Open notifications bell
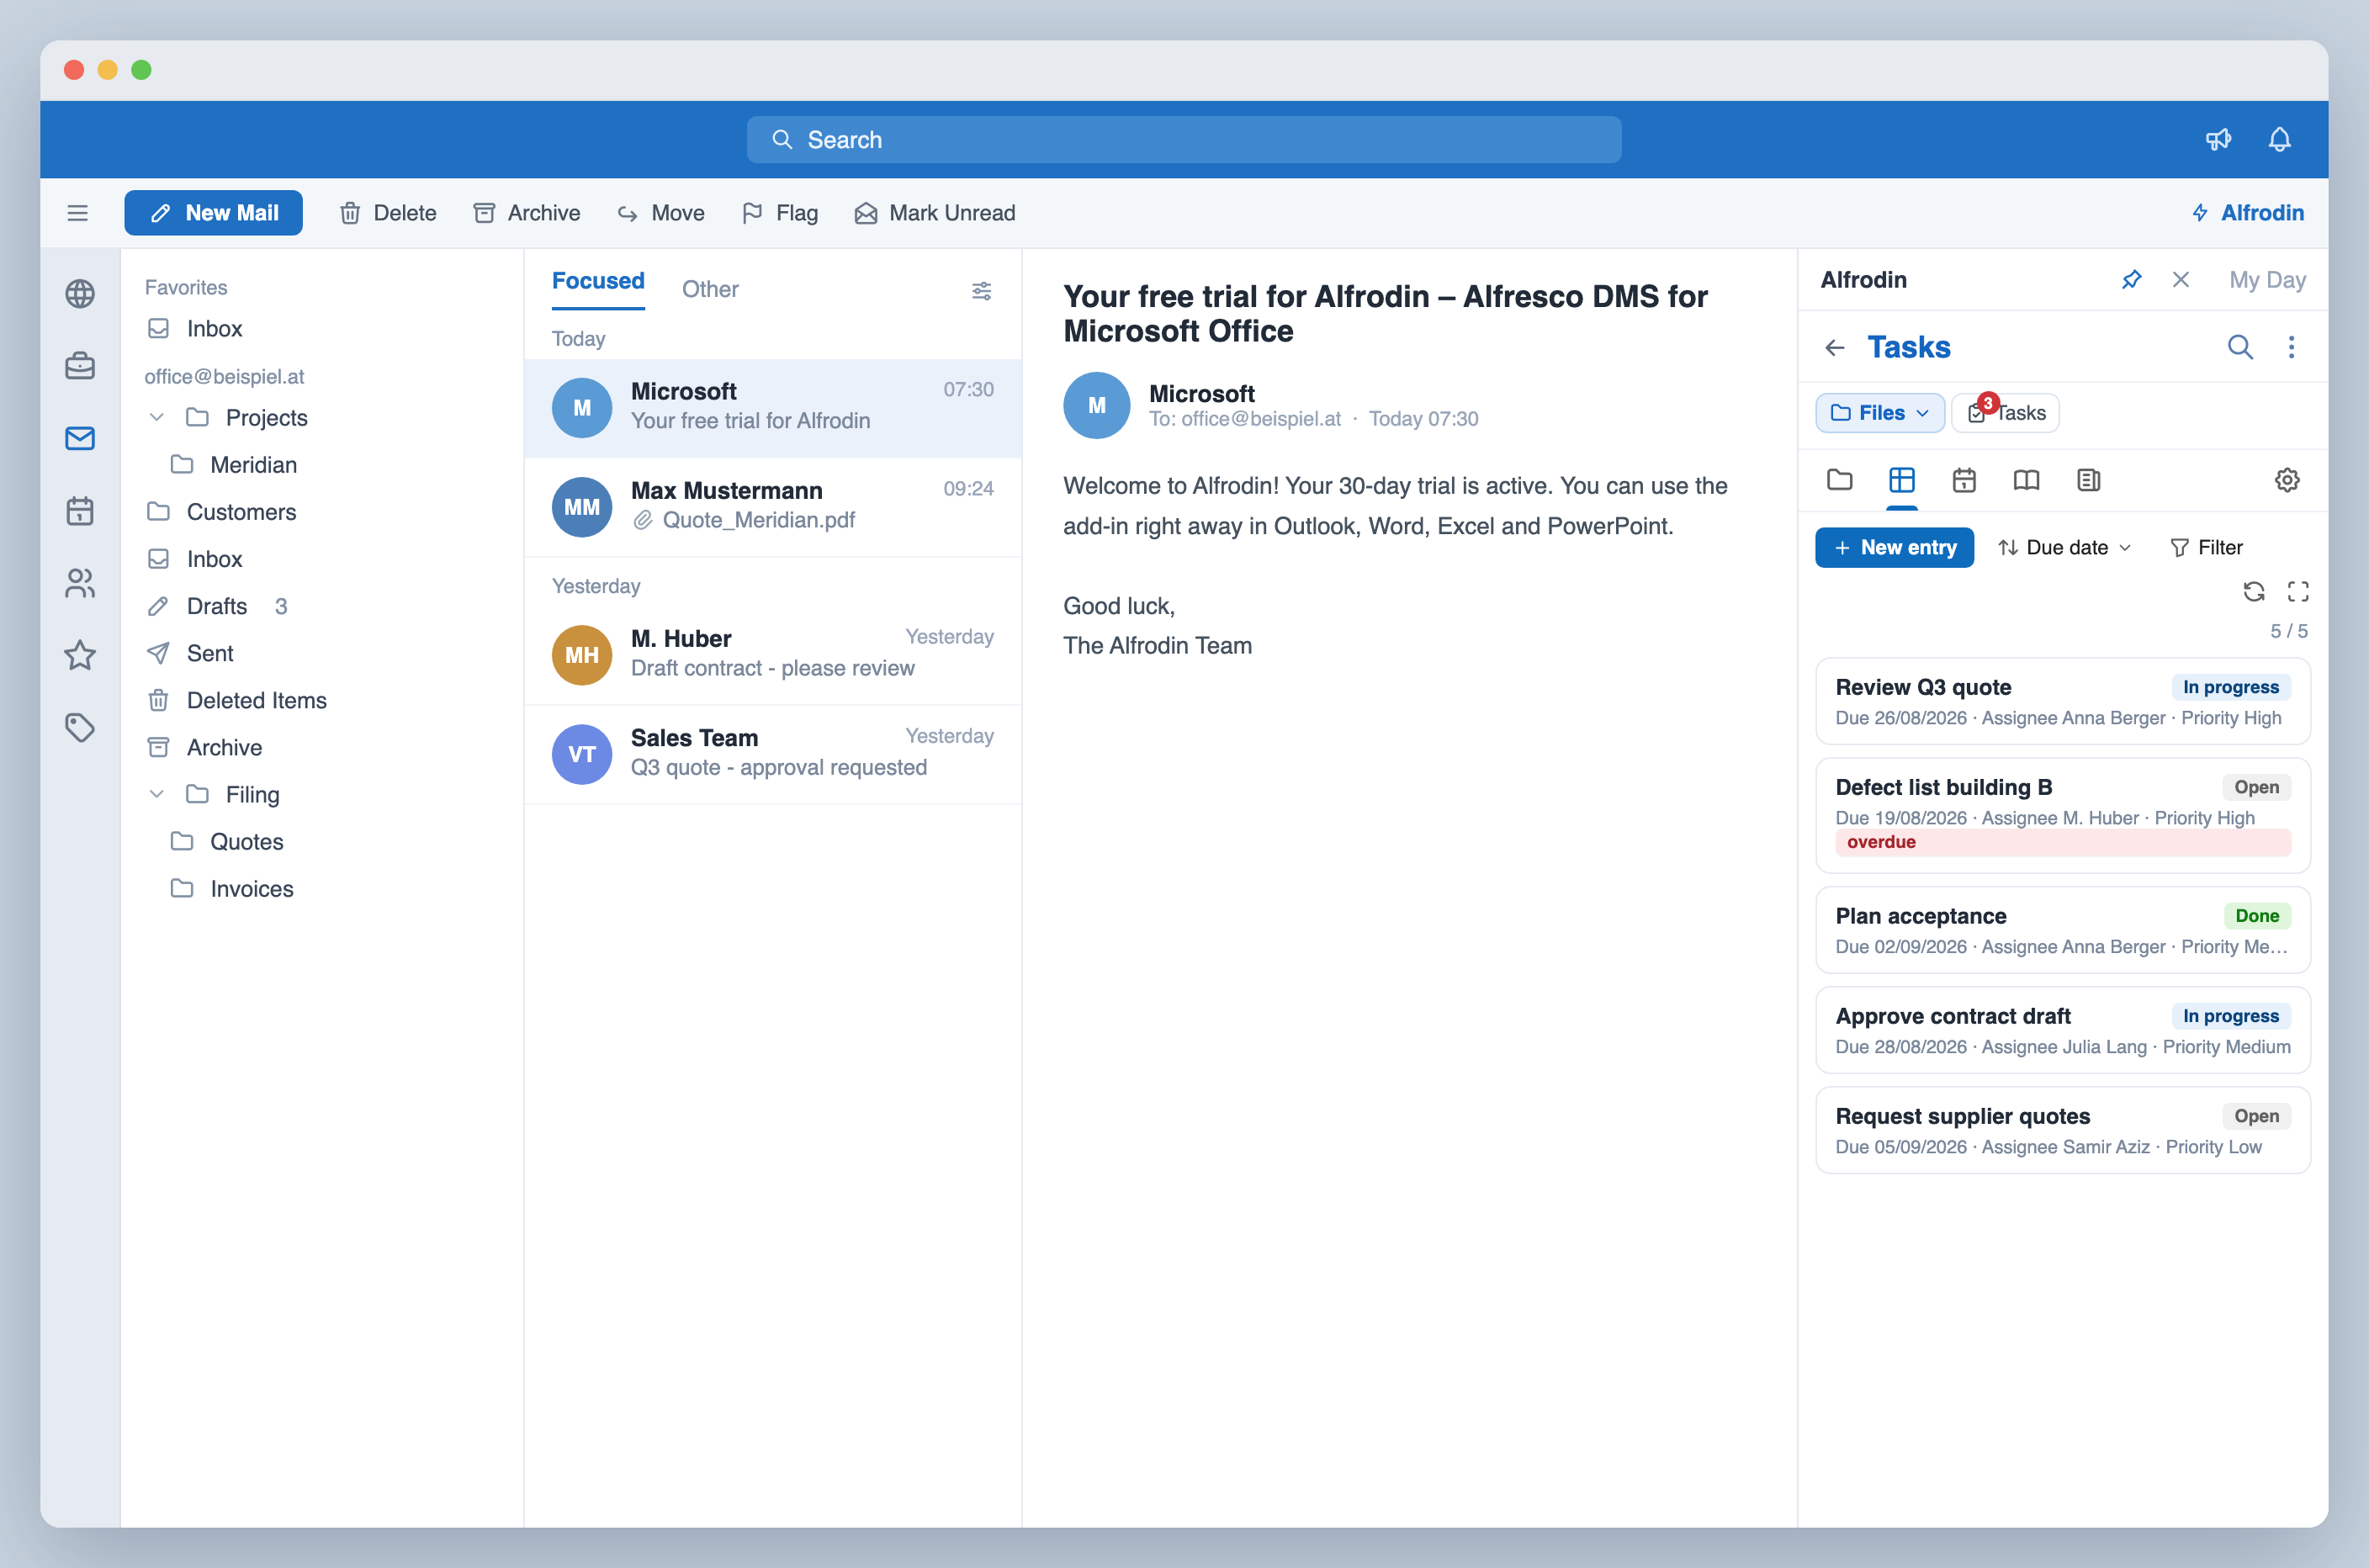2369x1568 pixels. 2279,140
